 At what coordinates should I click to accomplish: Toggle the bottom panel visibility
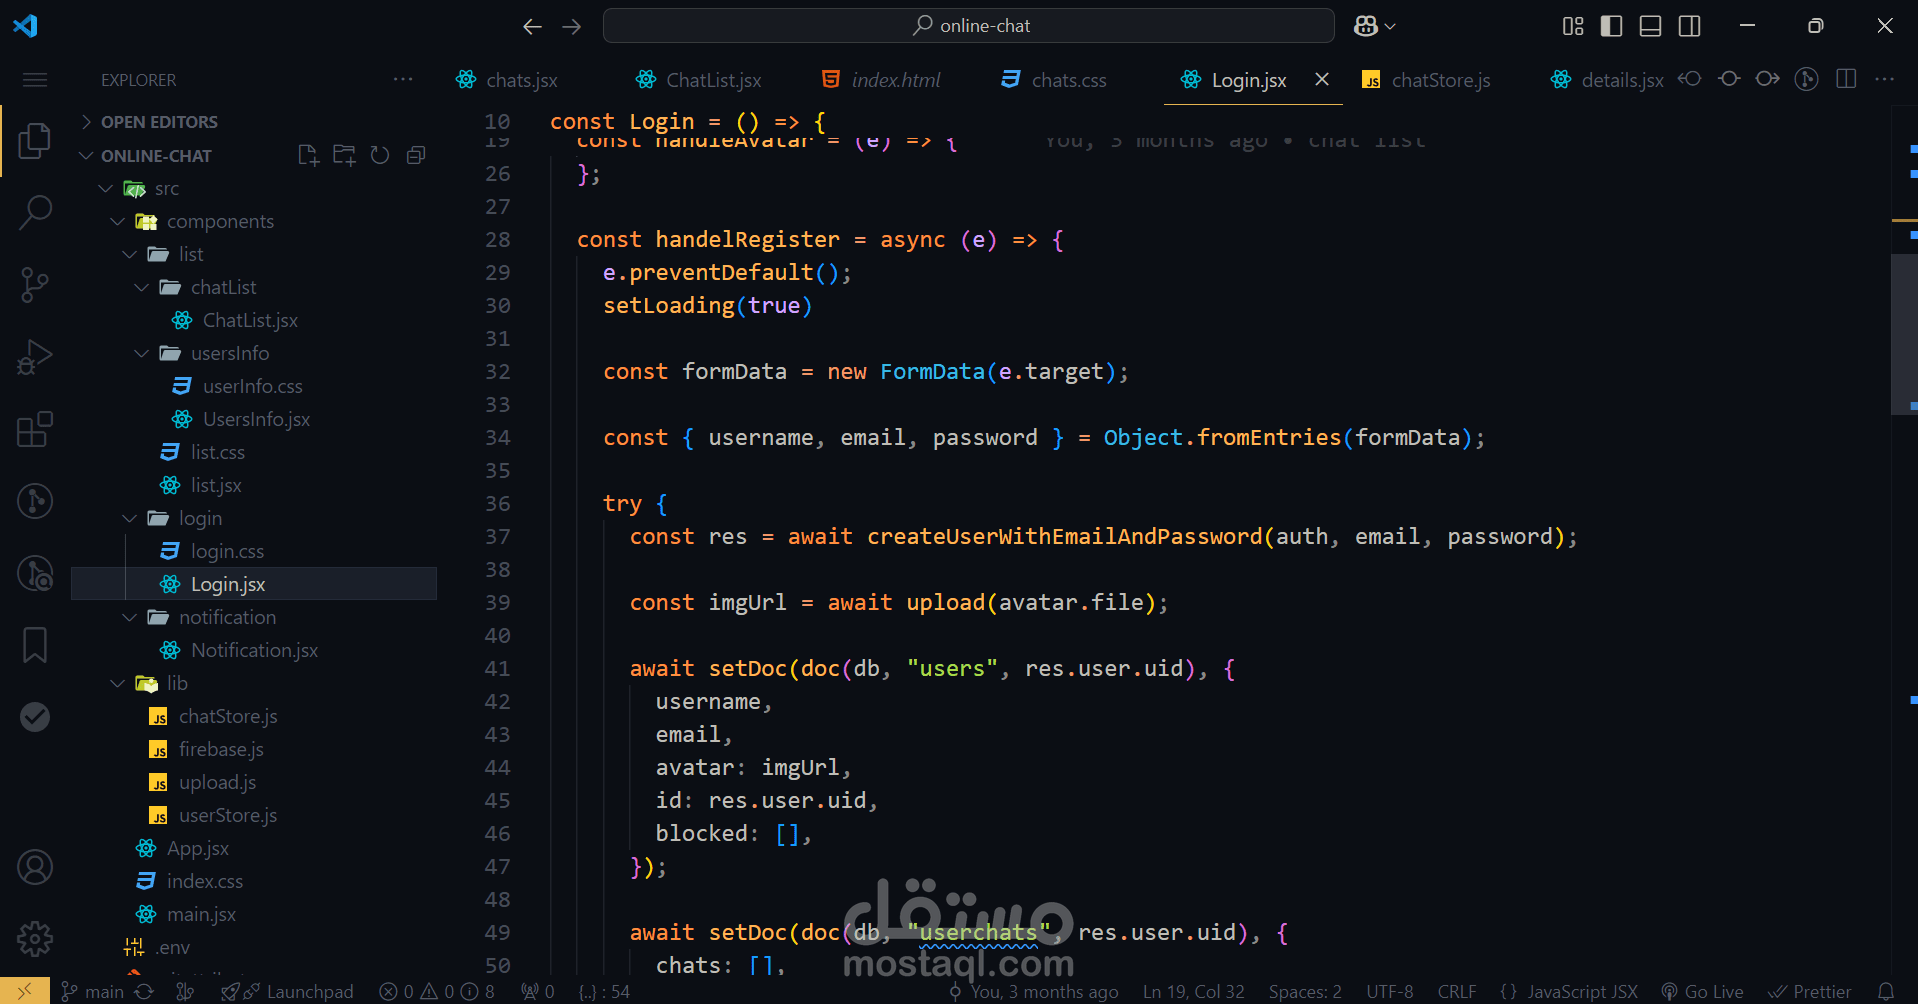[x=1651, y=26]
